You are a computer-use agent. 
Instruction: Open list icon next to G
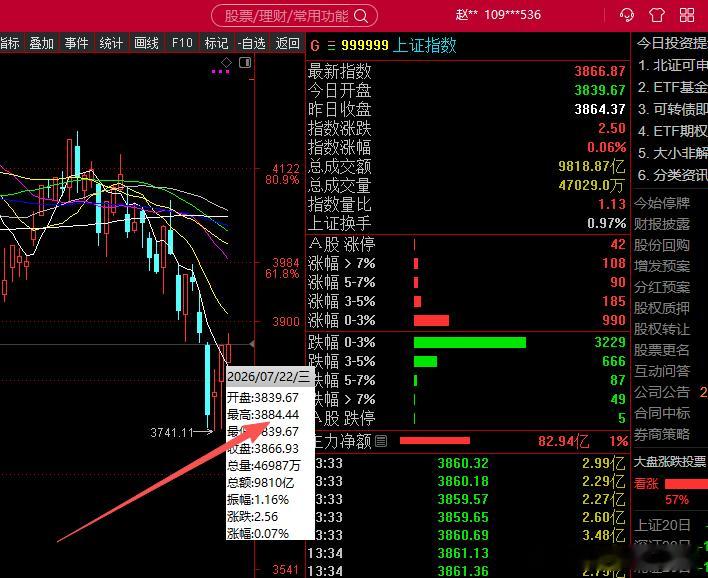pos(331,46)
